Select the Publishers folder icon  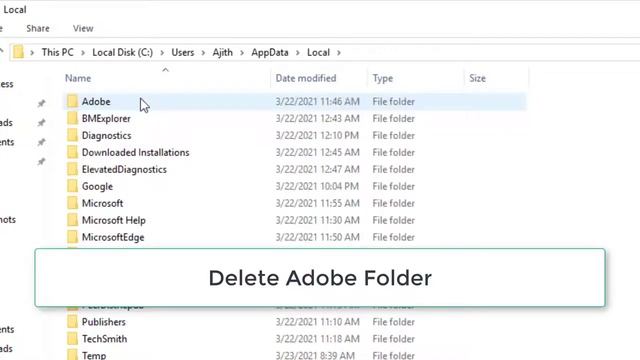coord(72,322)
